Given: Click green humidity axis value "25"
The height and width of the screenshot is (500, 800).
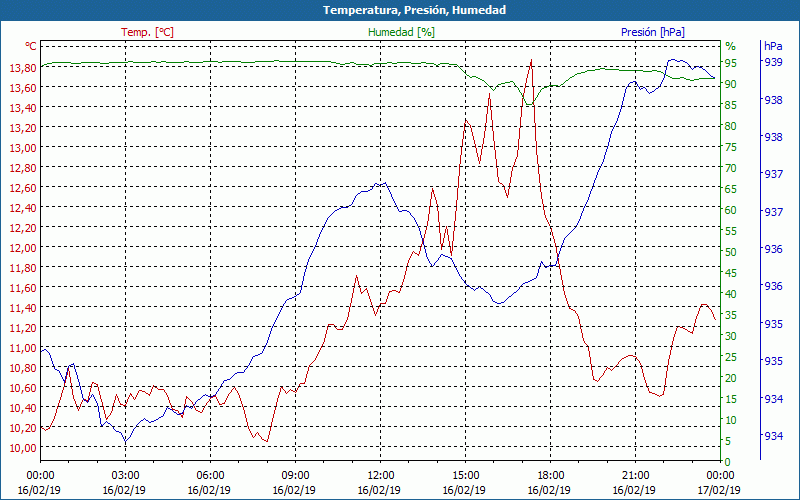Looking at the screenshot, I should click(x=731, y=357).
